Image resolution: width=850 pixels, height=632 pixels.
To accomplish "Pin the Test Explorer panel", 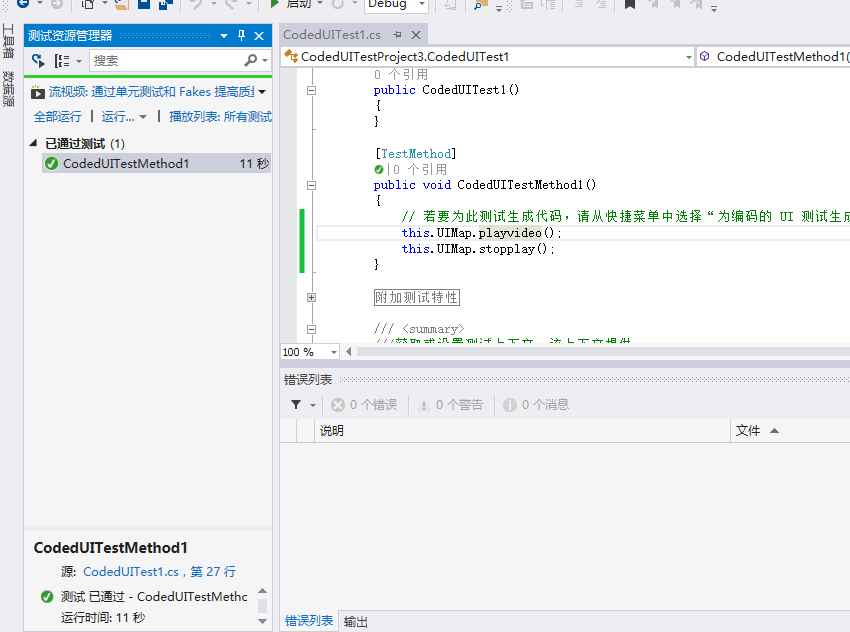I will [x=241, y=35].
